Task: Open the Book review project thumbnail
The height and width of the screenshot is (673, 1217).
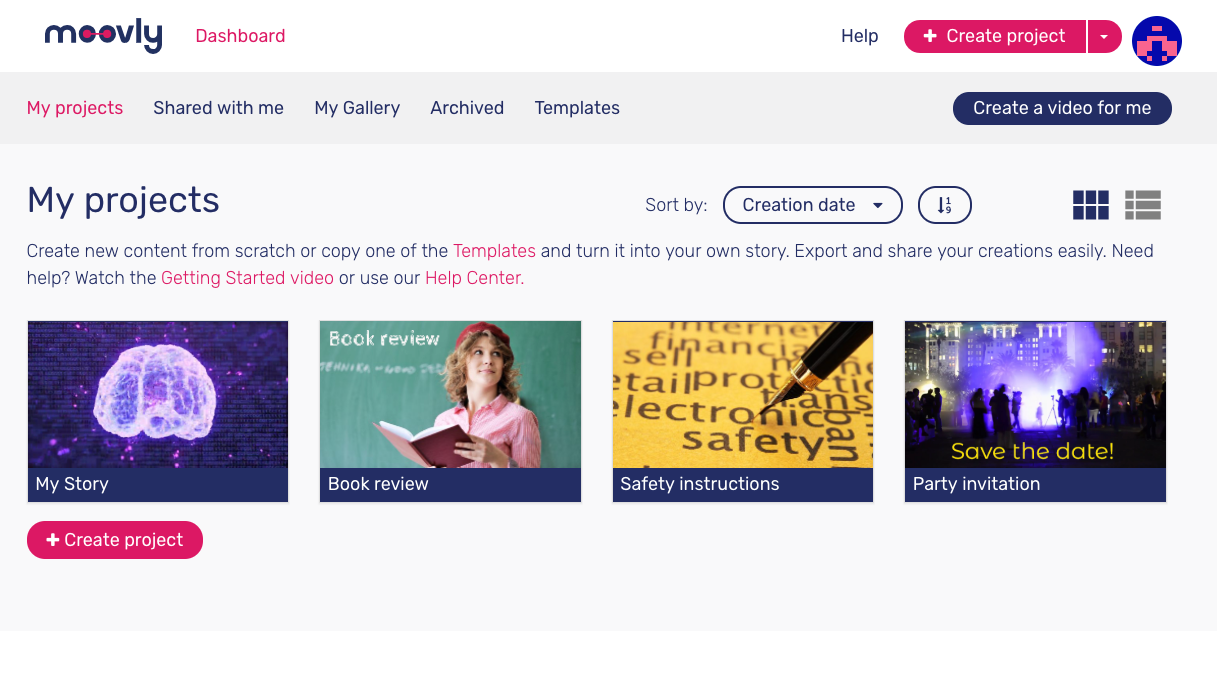Action: [x=450, y=395]
